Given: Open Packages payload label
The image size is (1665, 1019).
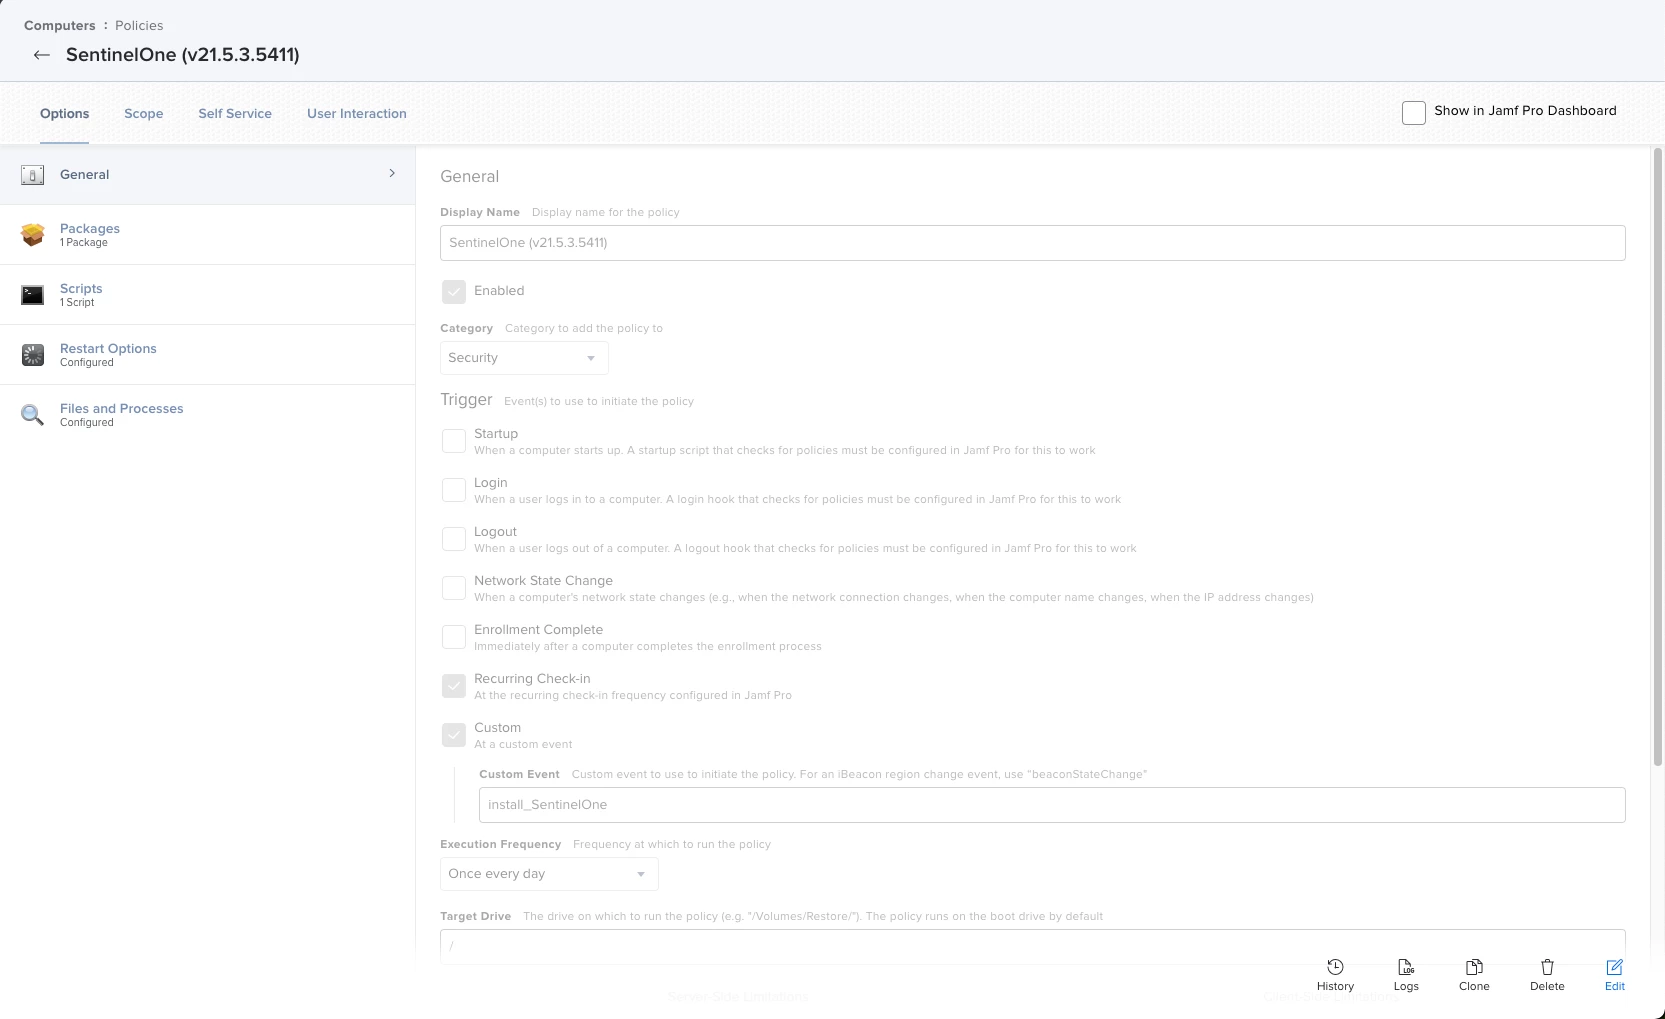Looking at the screenshot, I should (90, 229).
